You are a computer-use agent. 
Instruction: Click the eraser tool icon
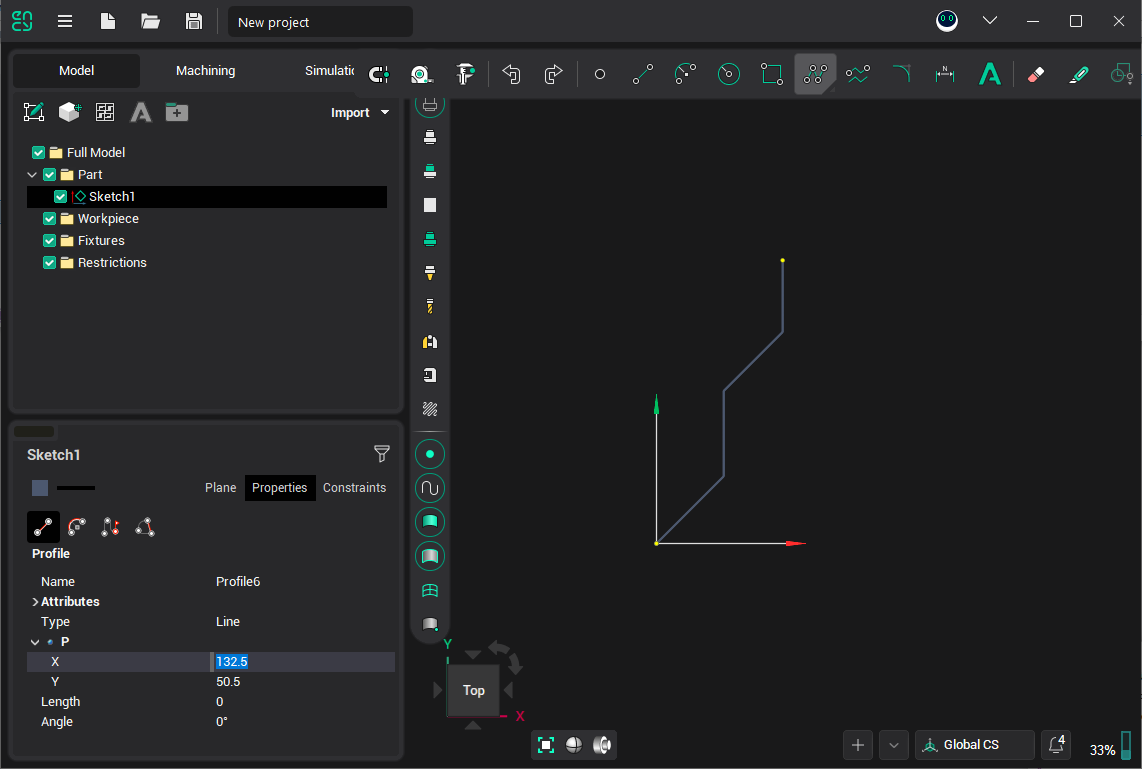pos(1035,74)
